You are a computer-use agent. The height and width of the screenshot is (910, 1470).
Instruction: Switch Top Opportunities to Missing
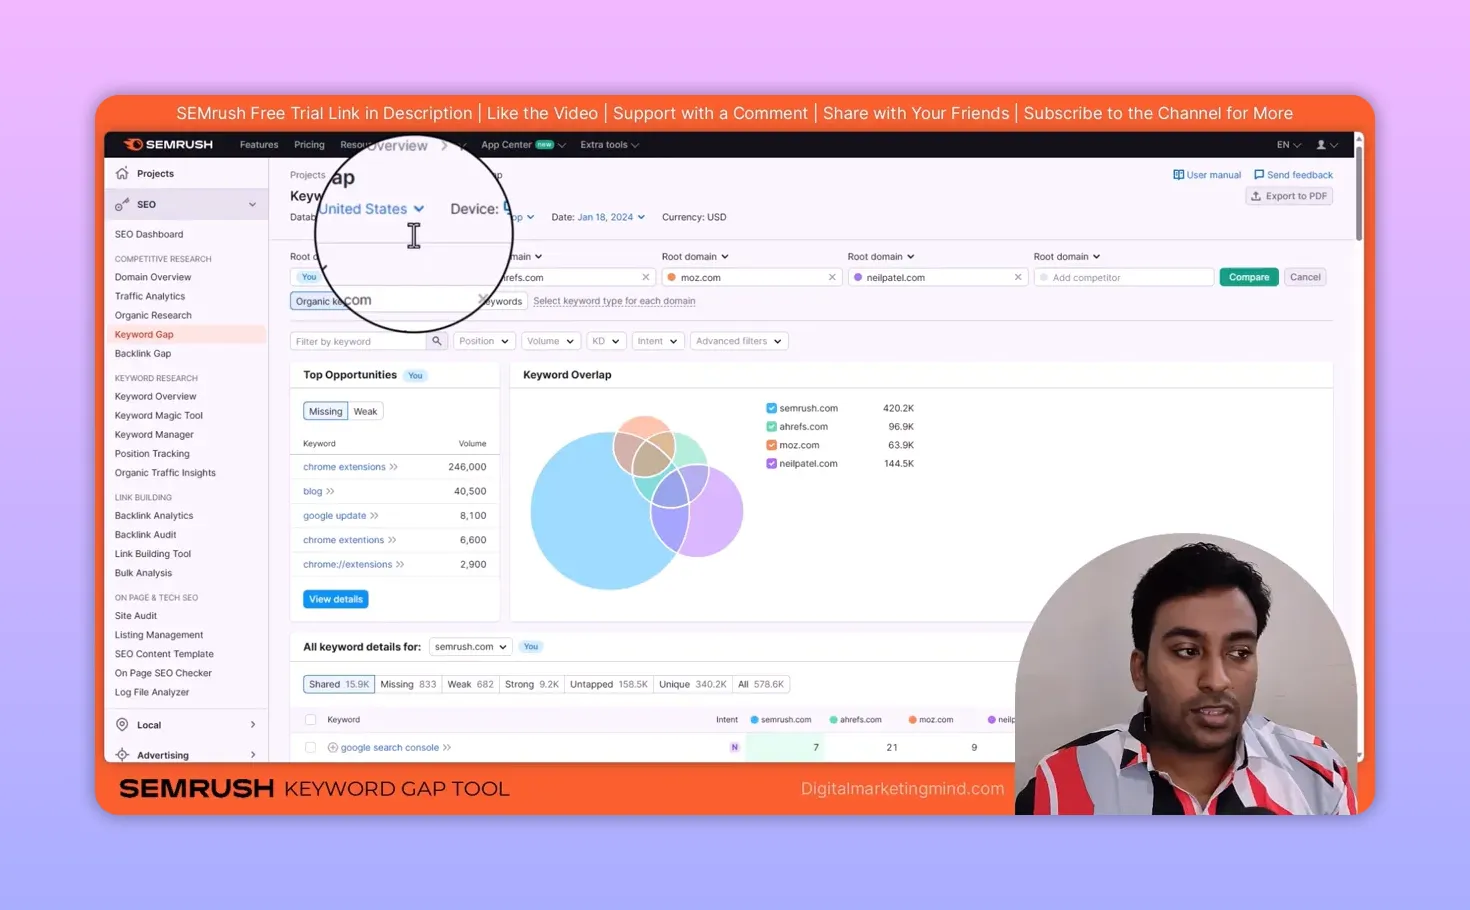(x=325, y=411)
